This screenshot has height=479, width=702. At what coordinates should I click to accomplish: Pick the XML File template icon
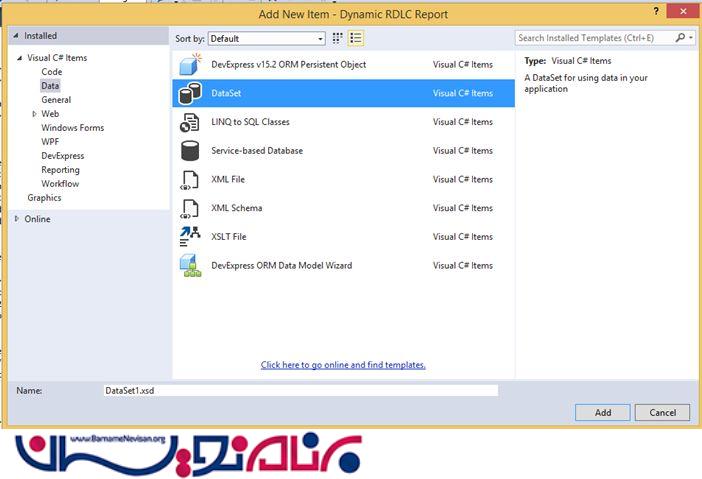(189, 180)
